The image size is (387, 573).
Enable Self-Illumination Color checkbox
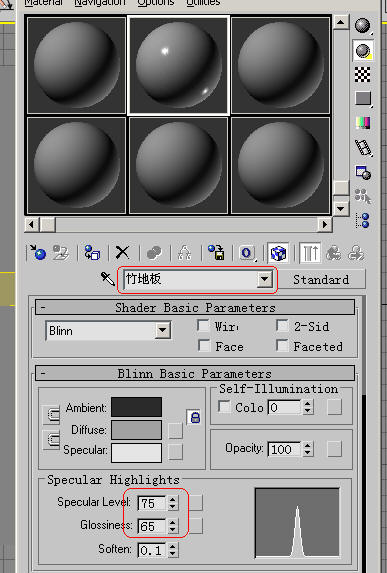[224, 406]
